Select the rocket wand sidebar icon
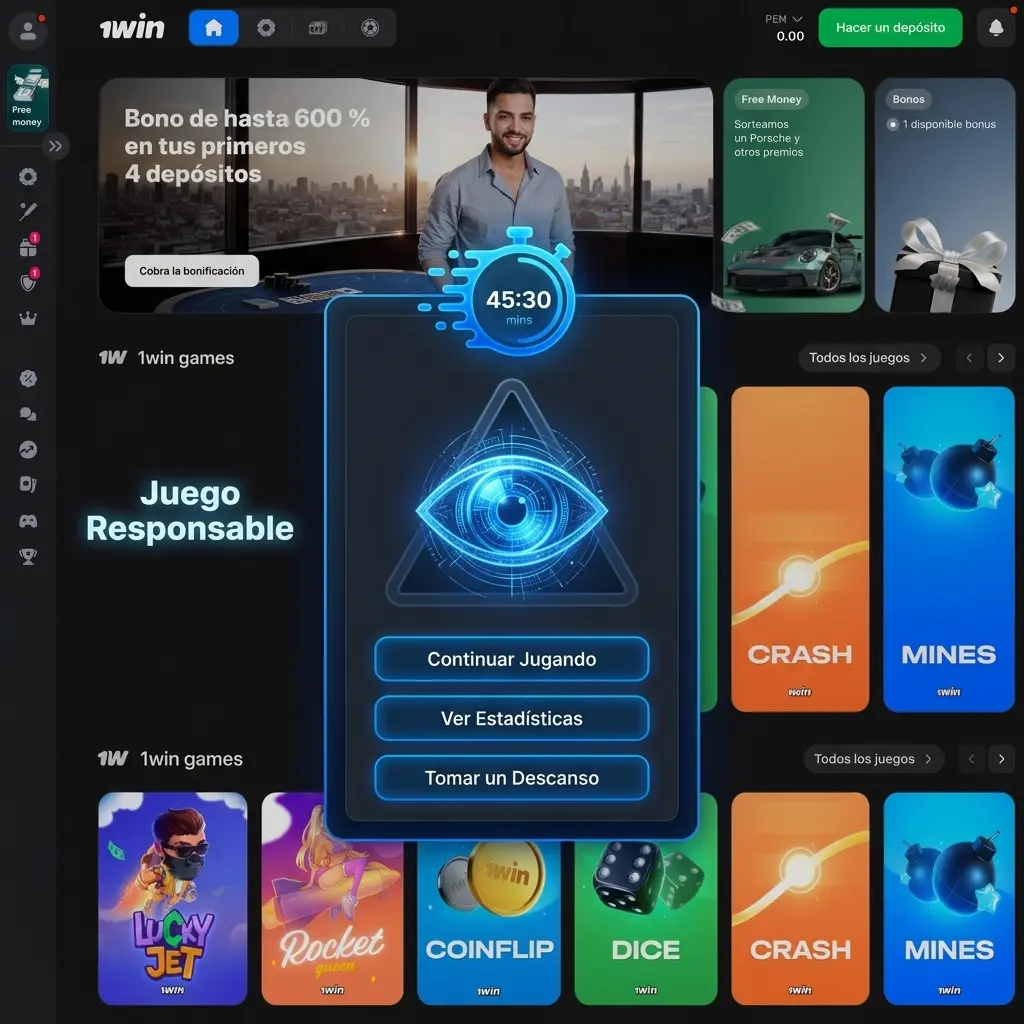1024x1024 pixels. (28, 211)
